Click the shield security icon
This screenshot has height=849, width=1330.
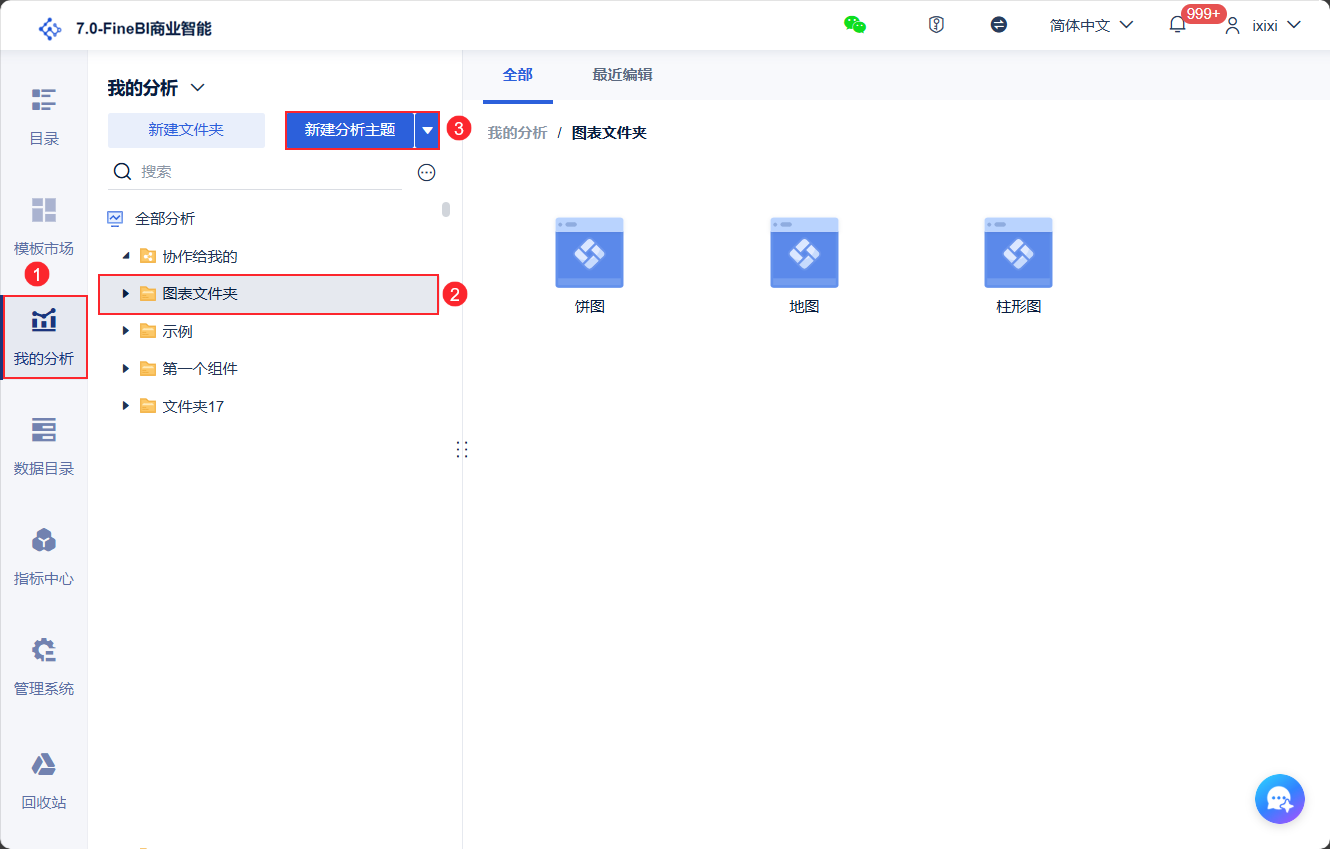pos(936,25)
